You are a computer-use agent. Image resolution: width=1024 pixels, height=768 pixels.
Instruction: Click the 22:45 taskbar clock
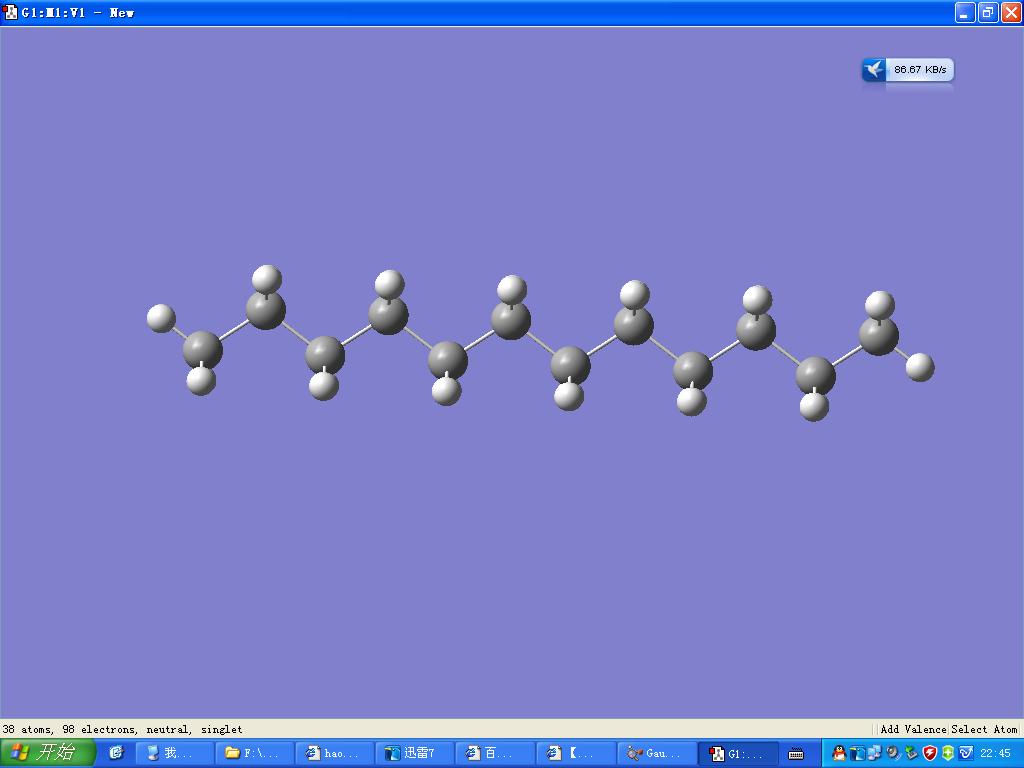(x=995, y=753)
